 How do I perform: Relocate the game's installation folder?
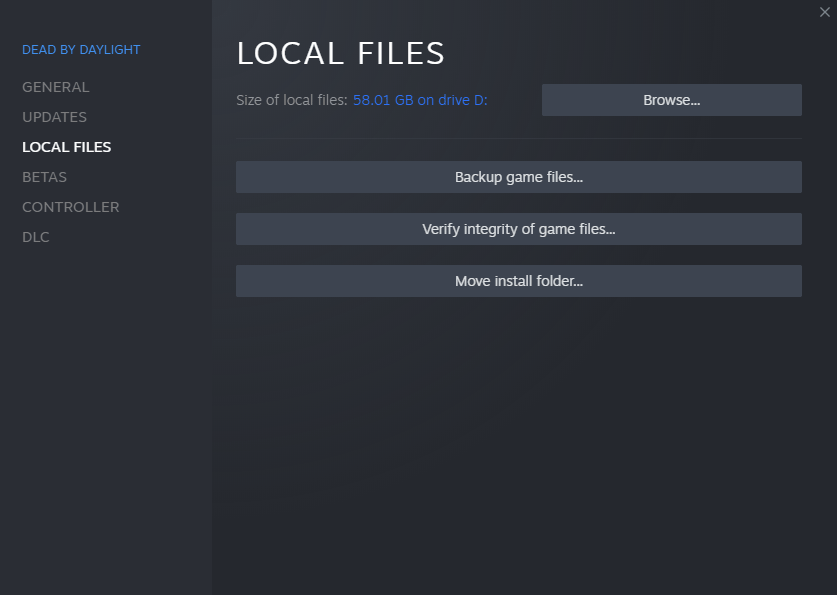coord(518,281)
